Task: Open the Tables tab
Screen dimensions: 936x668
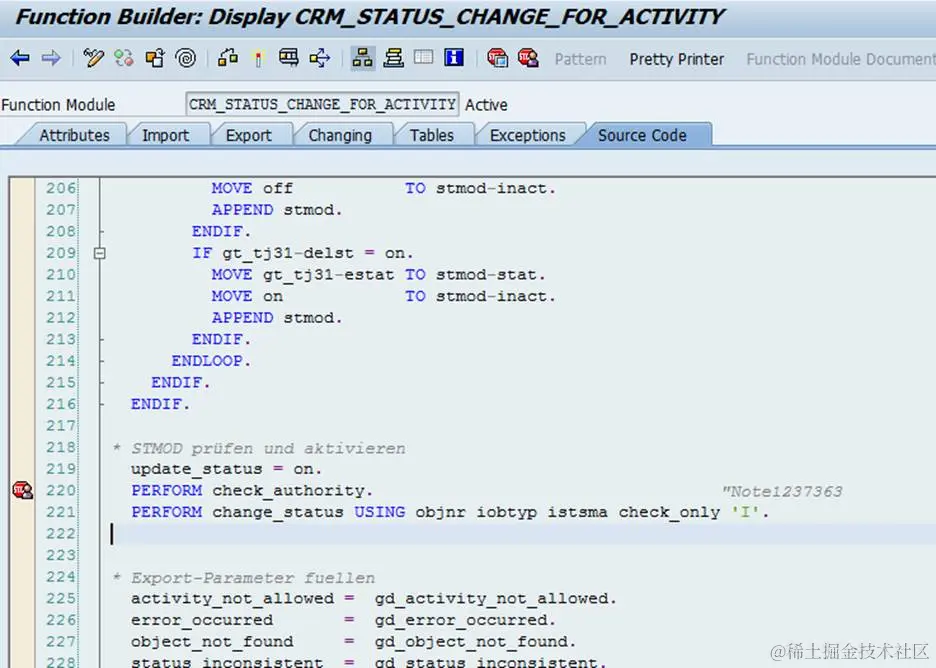Action: pyautogui.click(x=432, y=136)
